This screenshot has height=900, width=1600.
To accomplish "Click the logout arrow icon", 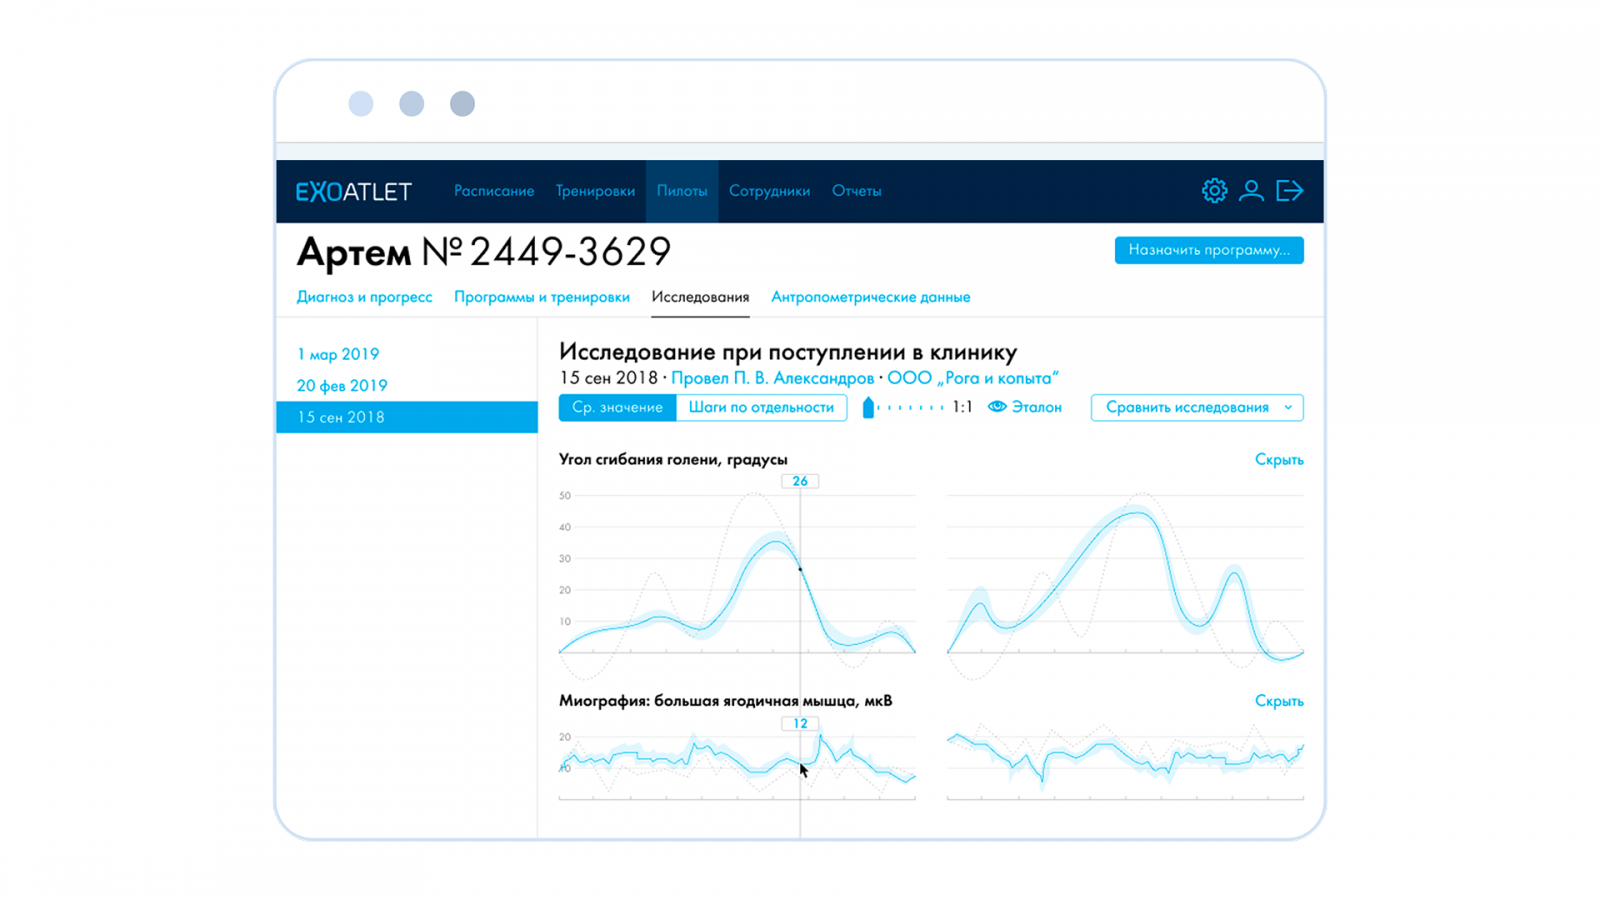I will [1289, 191].
